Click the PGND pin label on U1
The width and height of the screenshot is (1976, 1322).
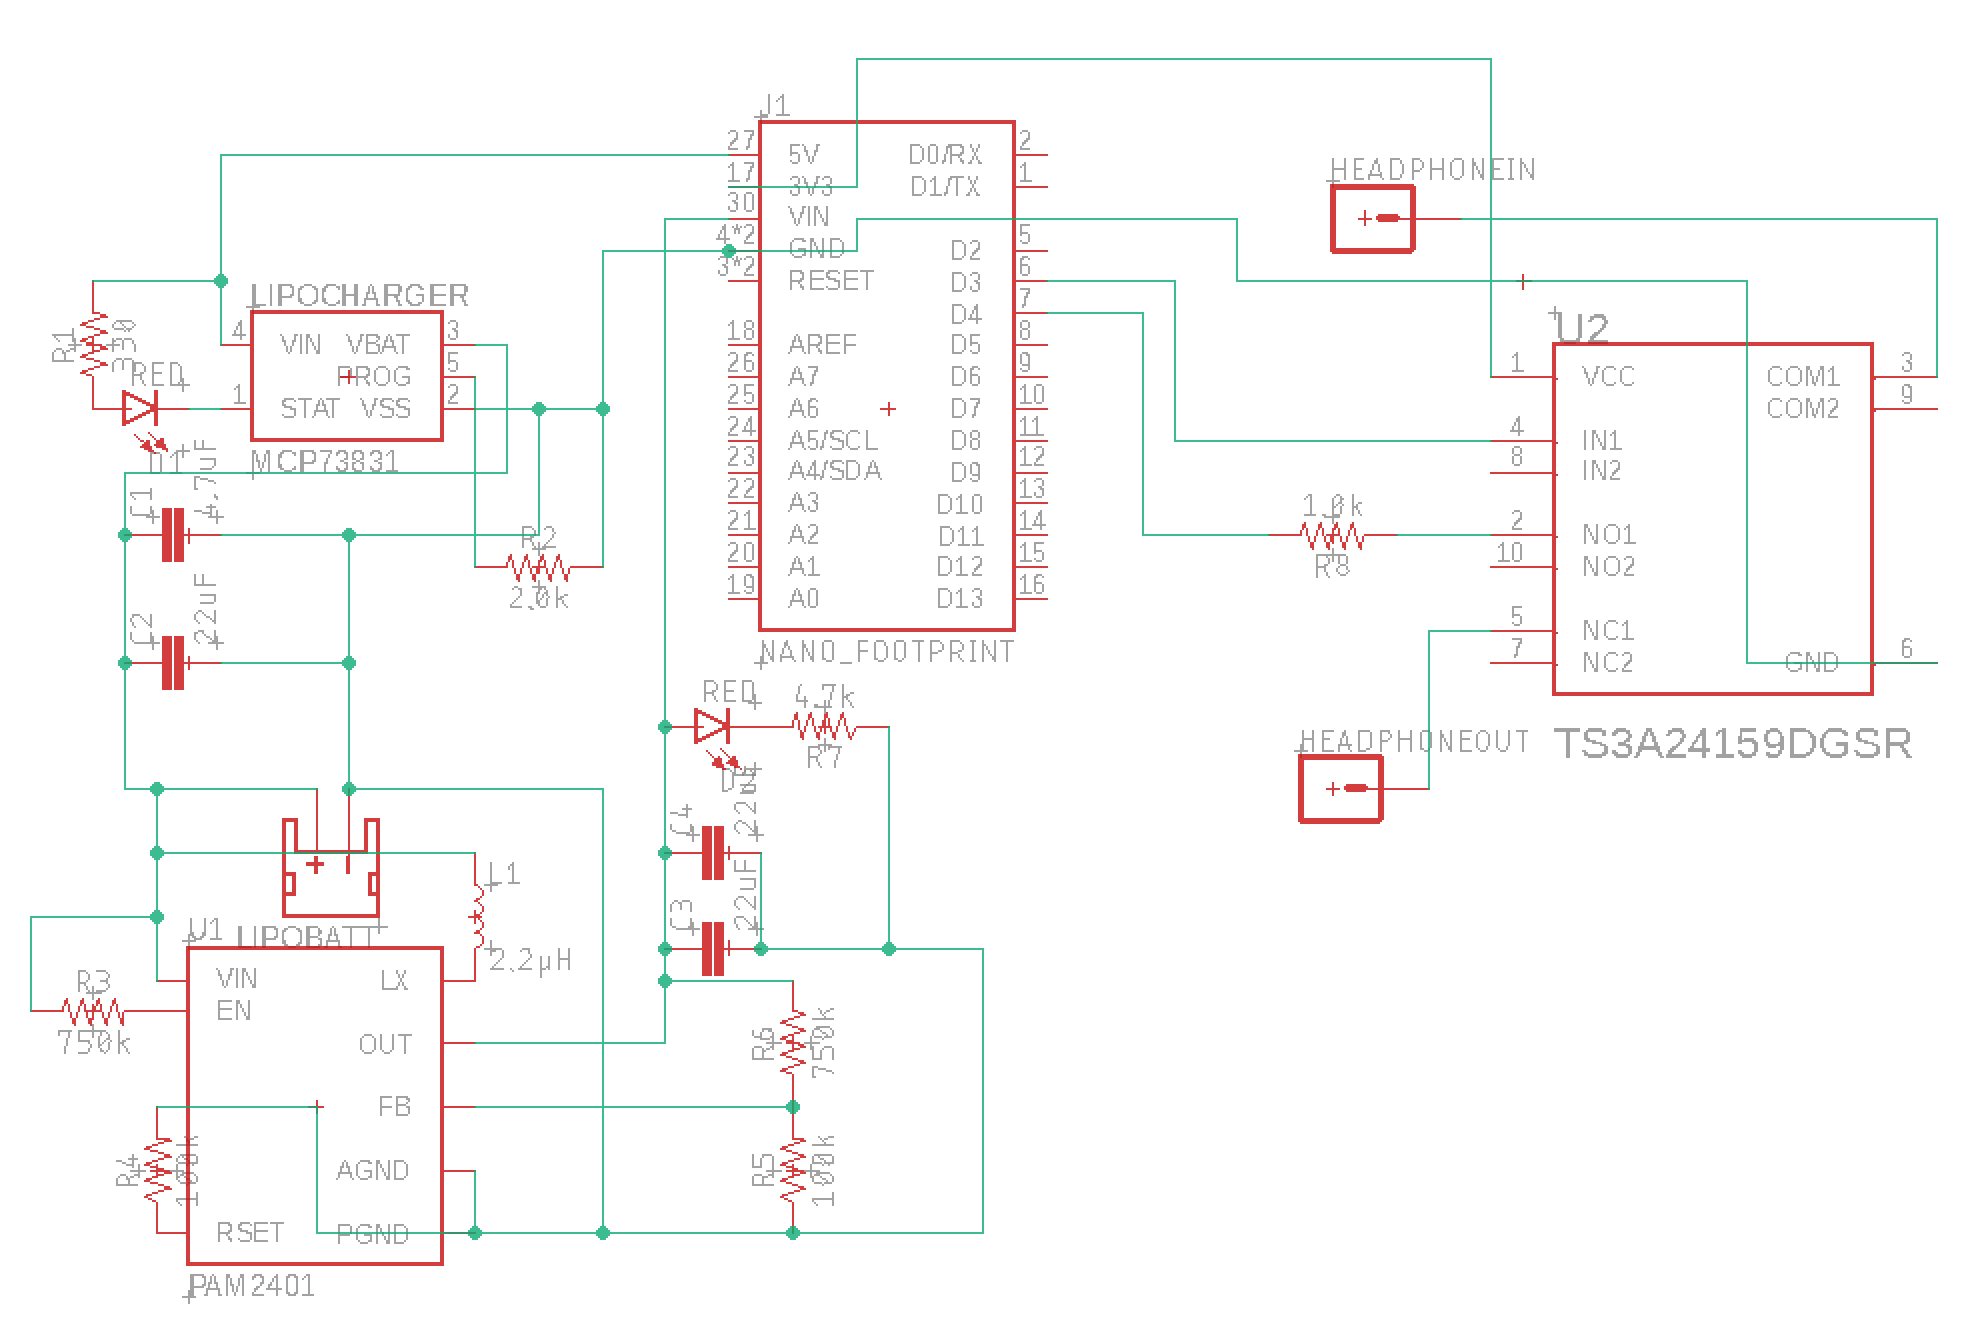373,1234
